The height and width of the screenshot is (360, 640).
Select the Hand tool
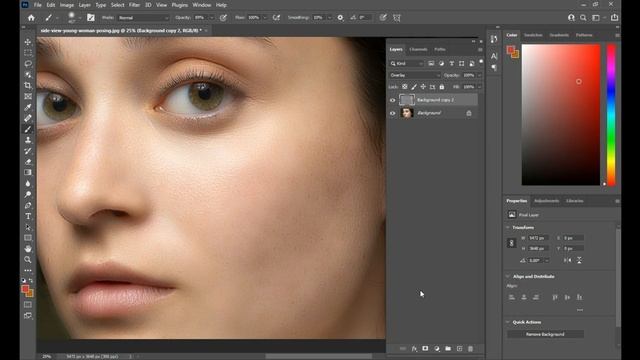point(28,249)
